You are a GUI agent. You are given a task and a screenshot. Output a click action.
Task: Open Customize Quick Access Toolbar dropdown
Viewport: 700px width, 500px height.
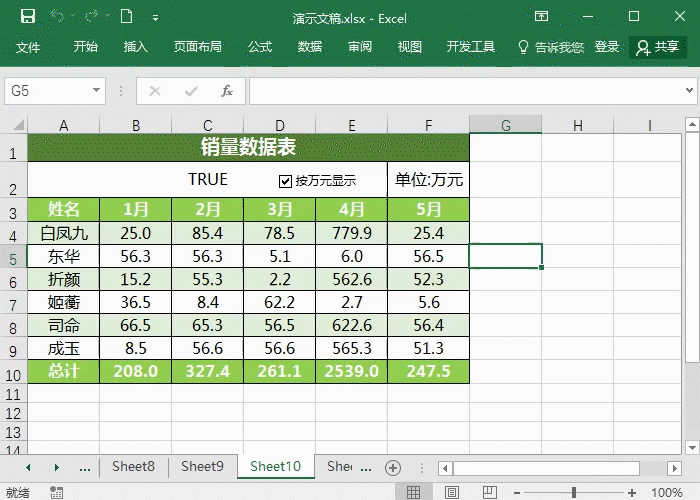pos(155,18)
